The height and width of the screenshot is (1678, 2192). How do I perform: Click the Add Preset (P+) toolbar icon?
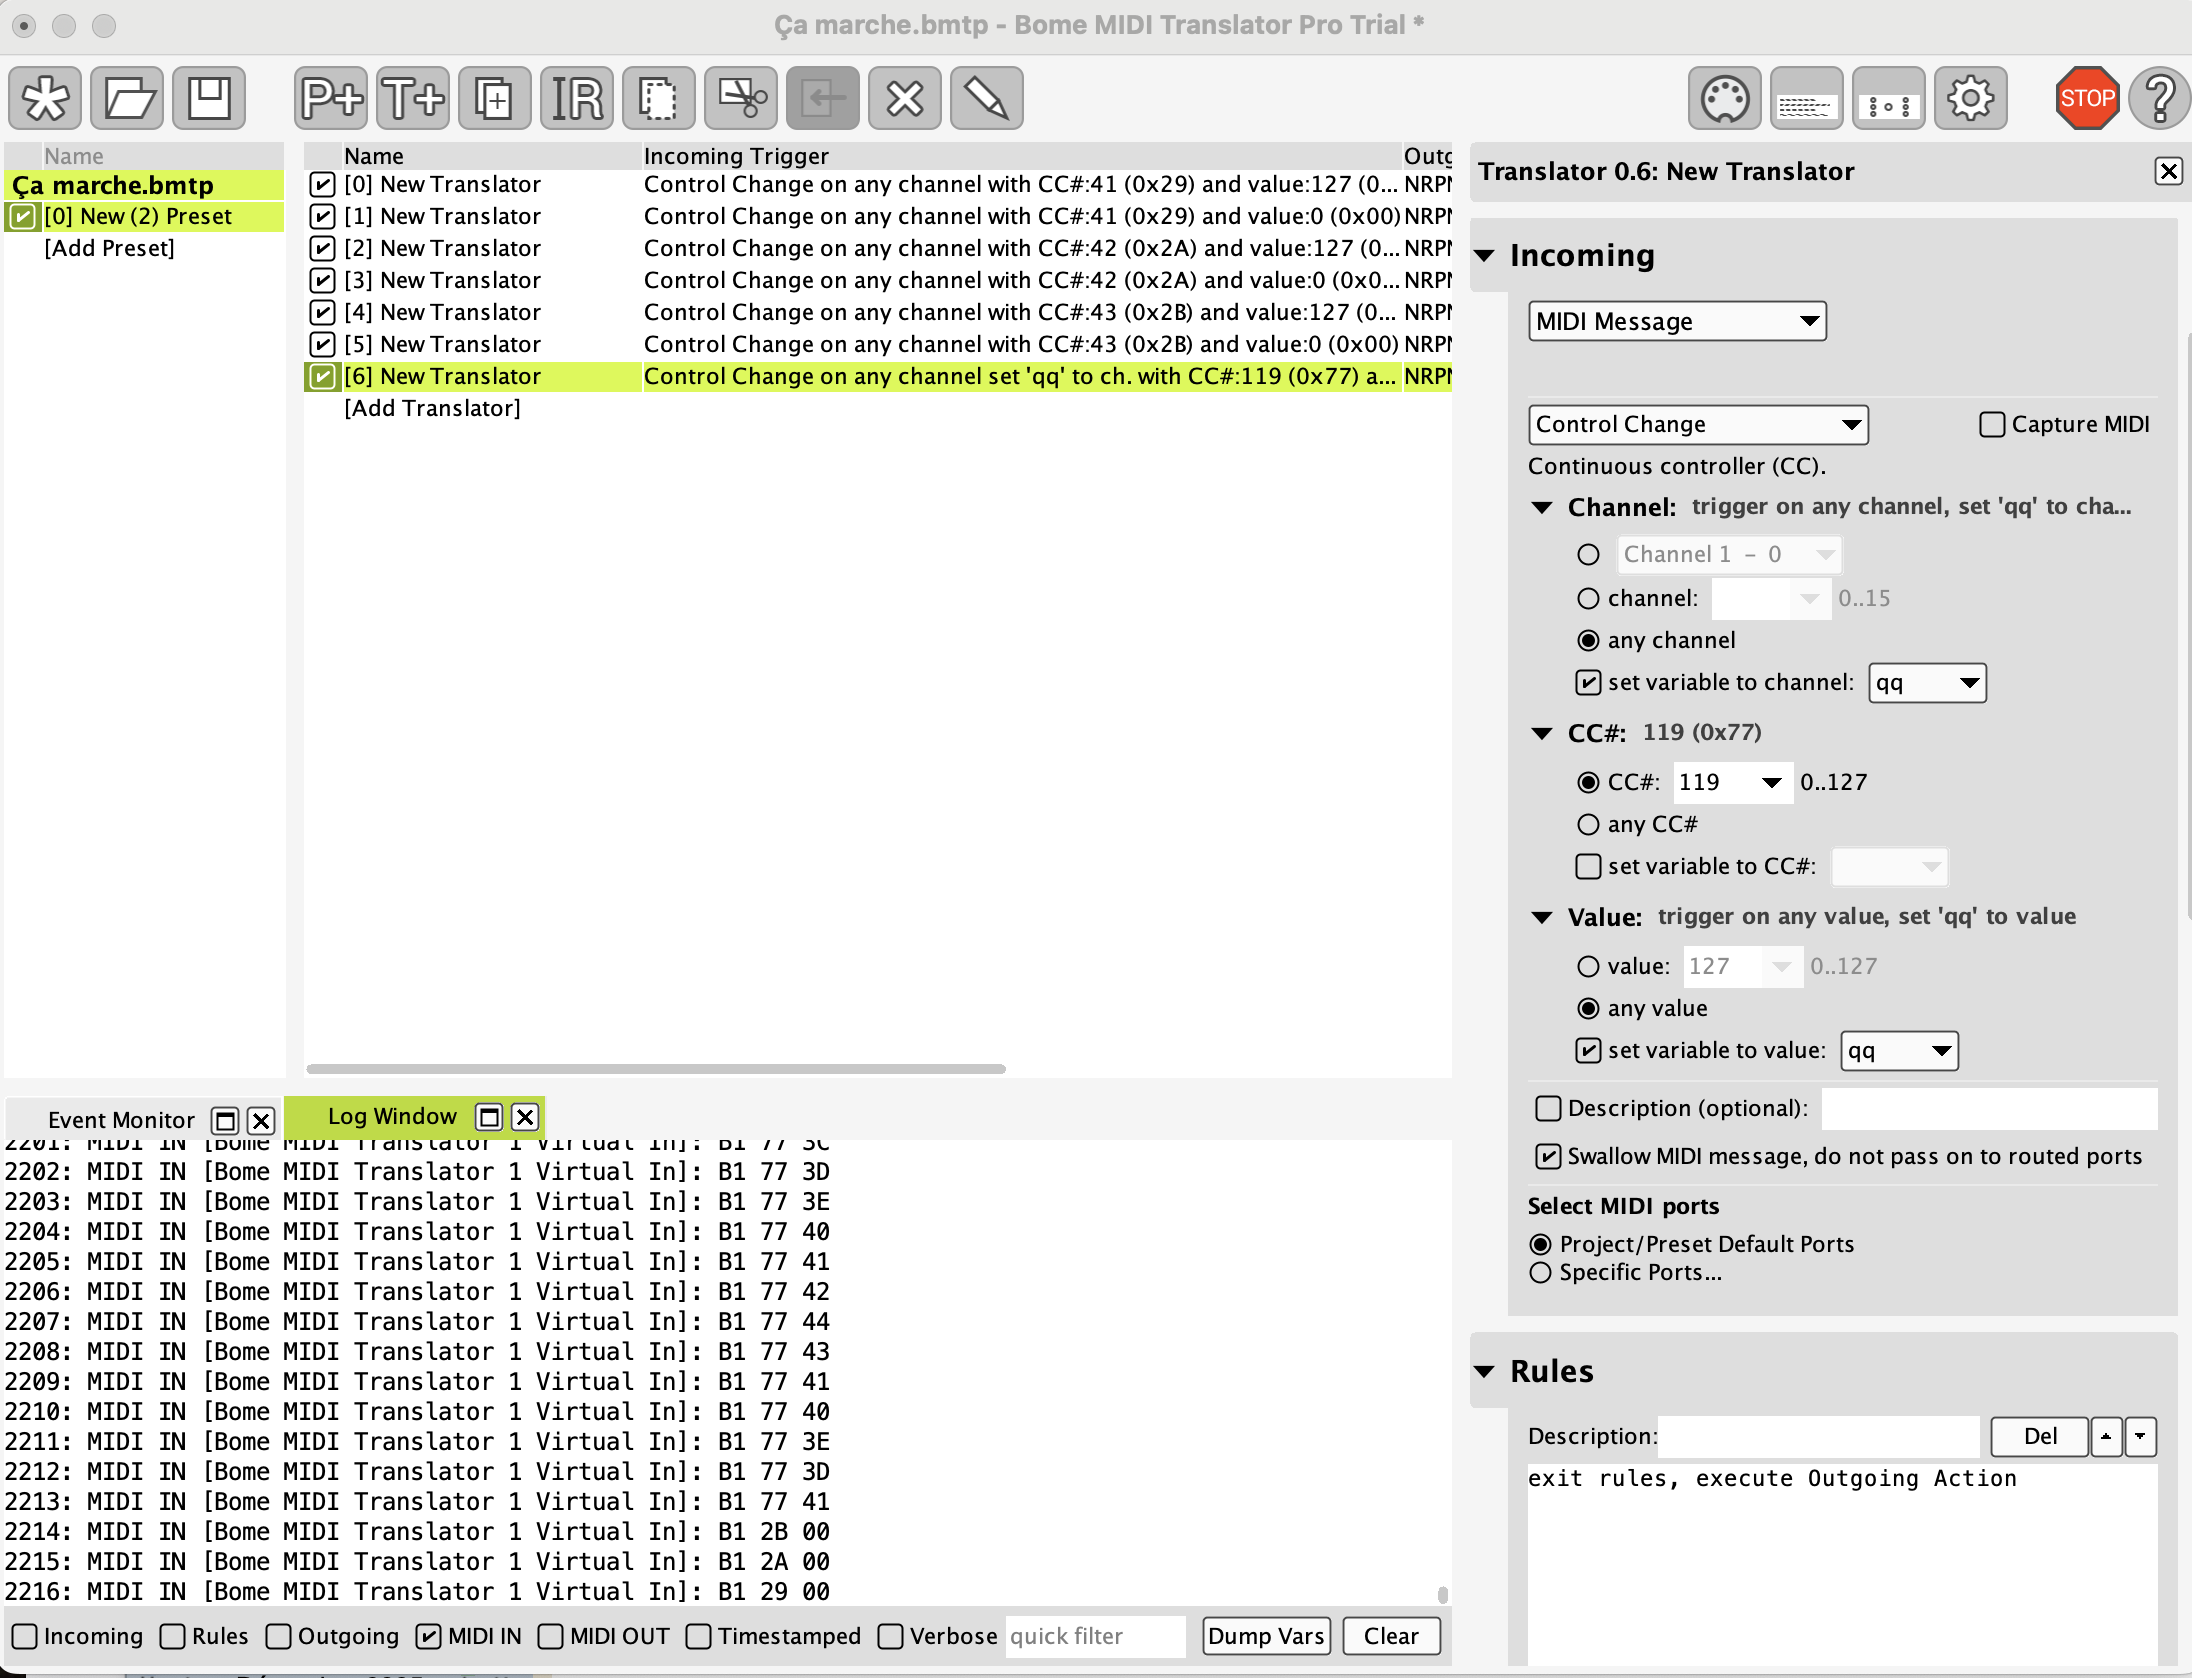[x=332, y=98]
